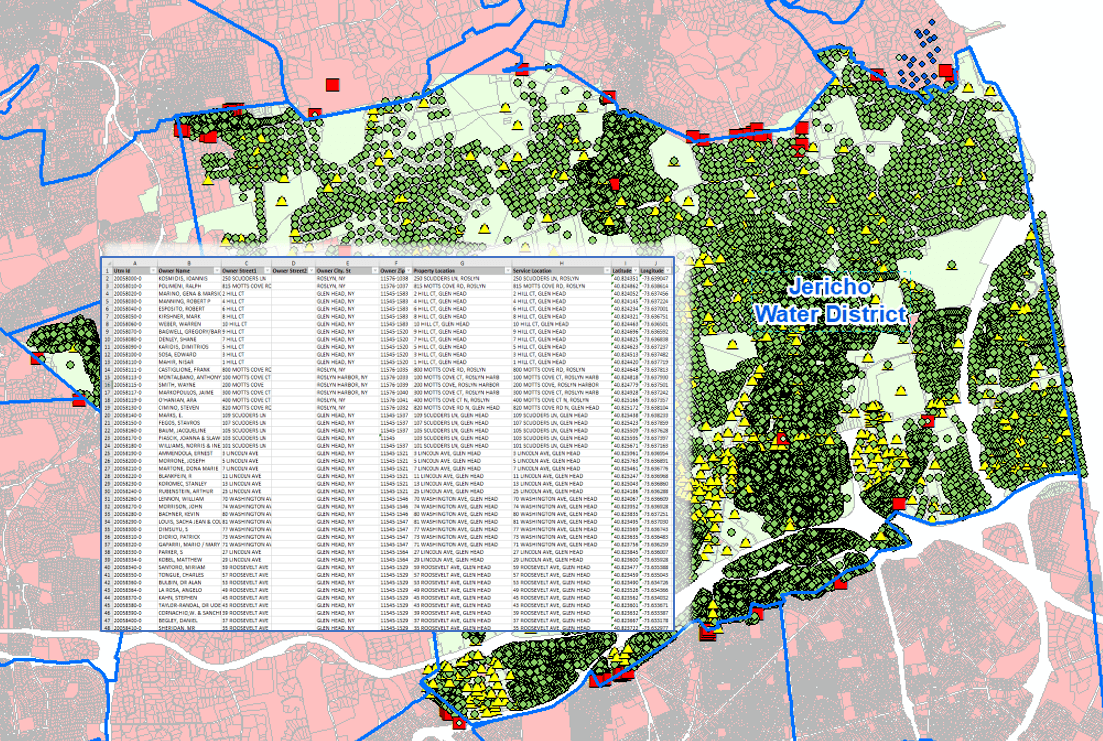Click the Jericho Water District map label
The height and width of the screenshot is (741, 1103).
pyautogui.click(x=831, y=300)
